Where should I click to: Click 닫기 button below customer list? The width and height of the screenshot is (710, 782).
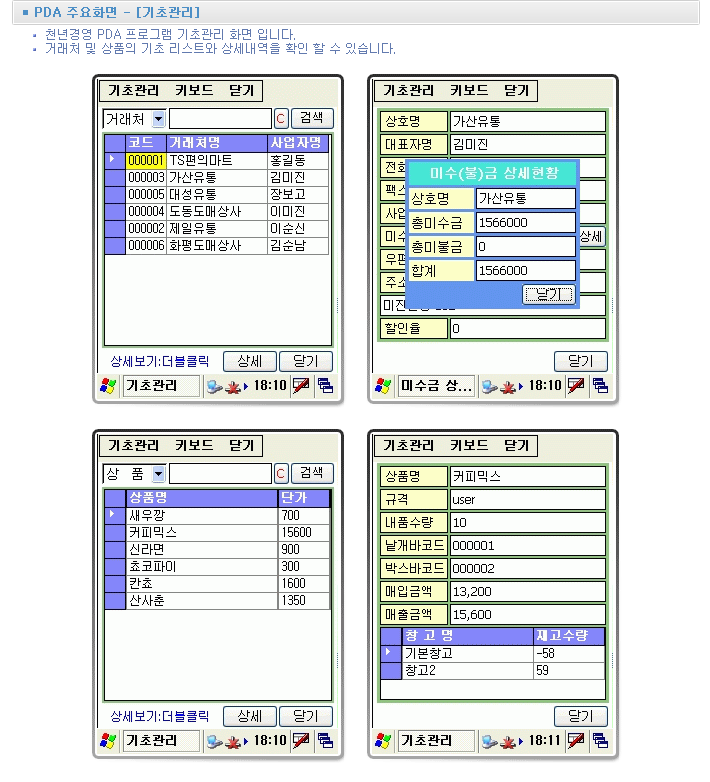pos(306,361)
